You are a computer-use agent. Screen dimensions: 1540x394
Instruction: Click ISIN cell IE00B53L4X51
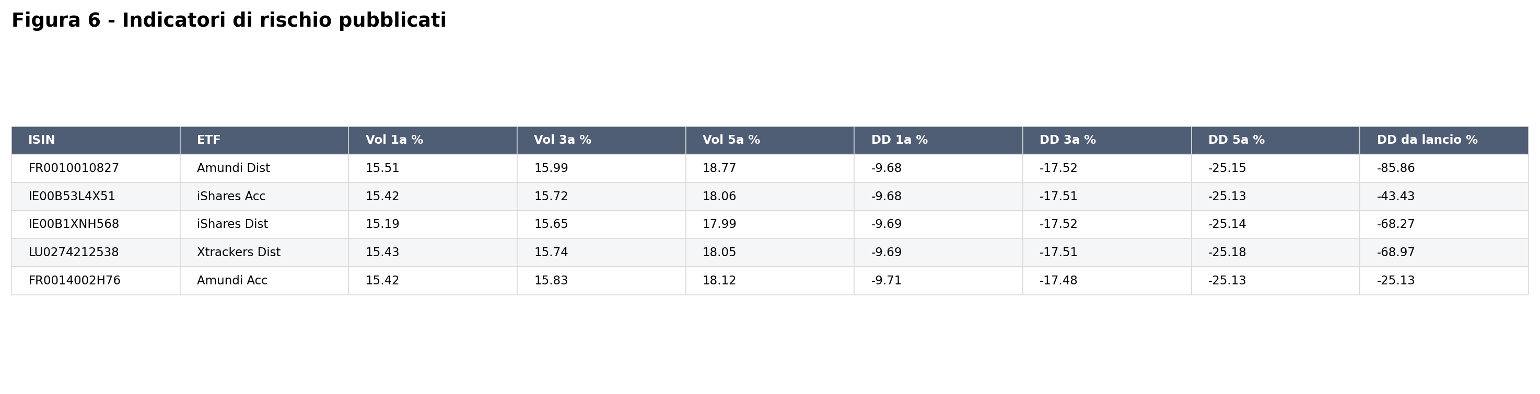95,196
